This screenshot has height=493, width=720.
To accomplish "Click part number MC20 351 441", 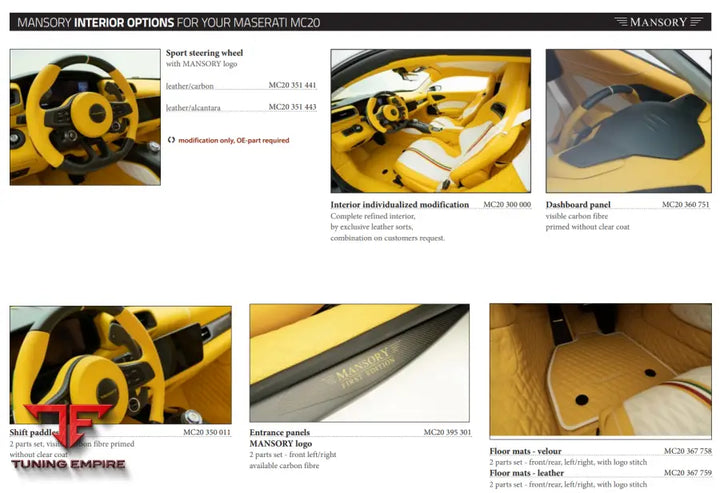I will [292, 85].
